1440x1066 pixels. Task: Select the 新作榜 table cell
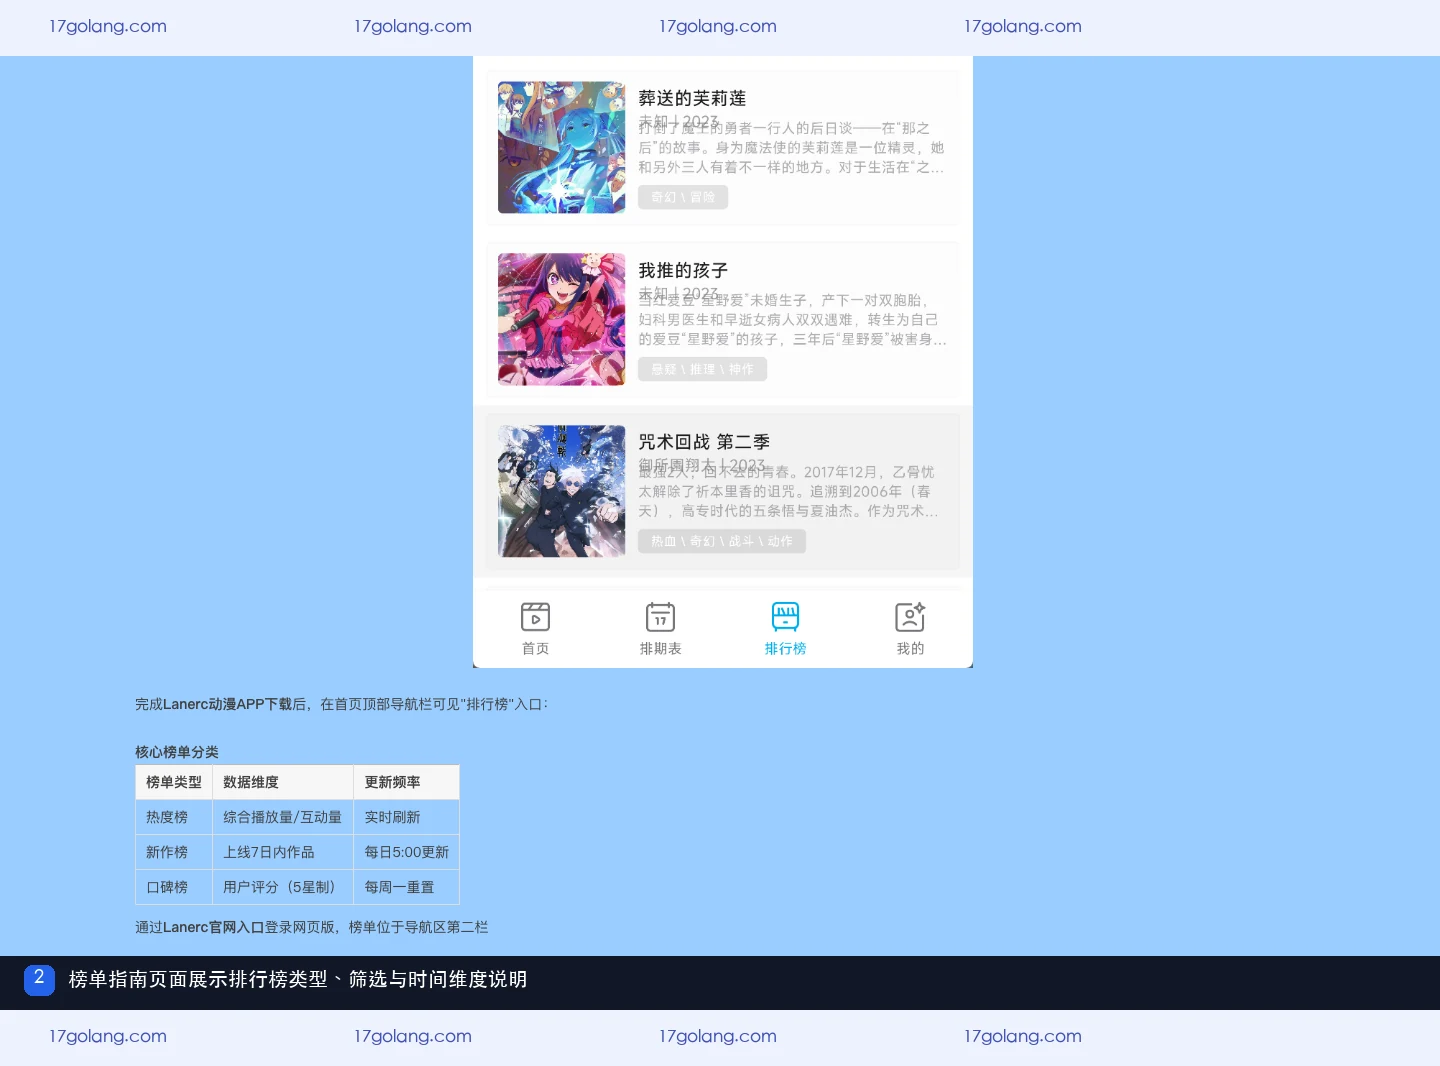[174, 852]
